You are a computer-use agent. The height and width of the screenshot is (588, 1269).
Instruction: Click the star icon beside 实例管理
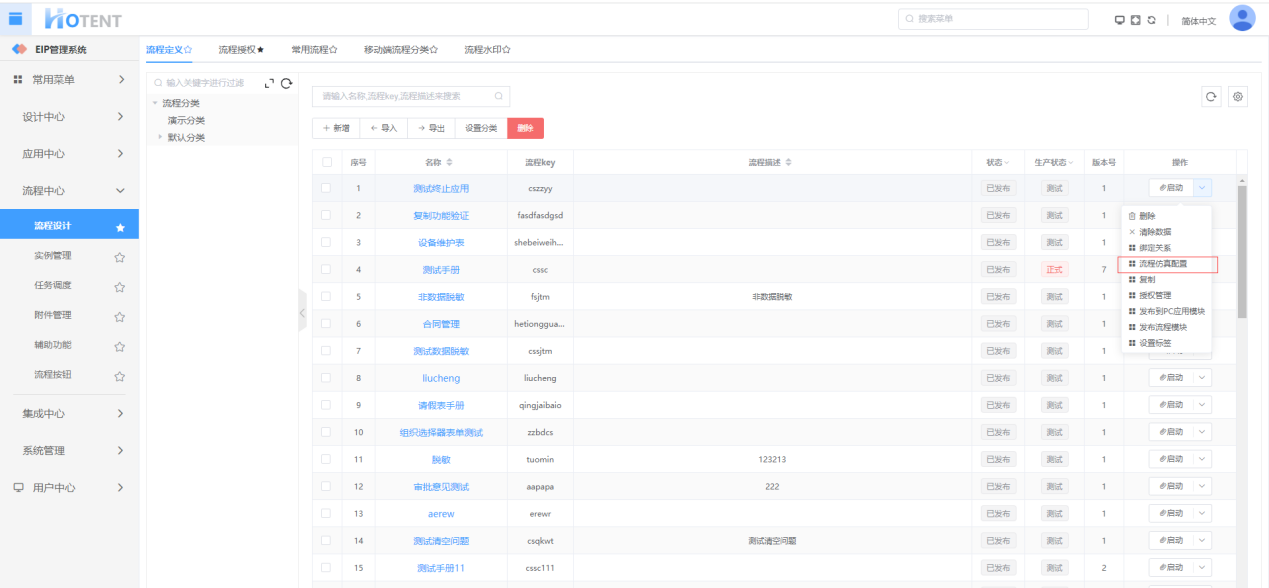[119, 256]
